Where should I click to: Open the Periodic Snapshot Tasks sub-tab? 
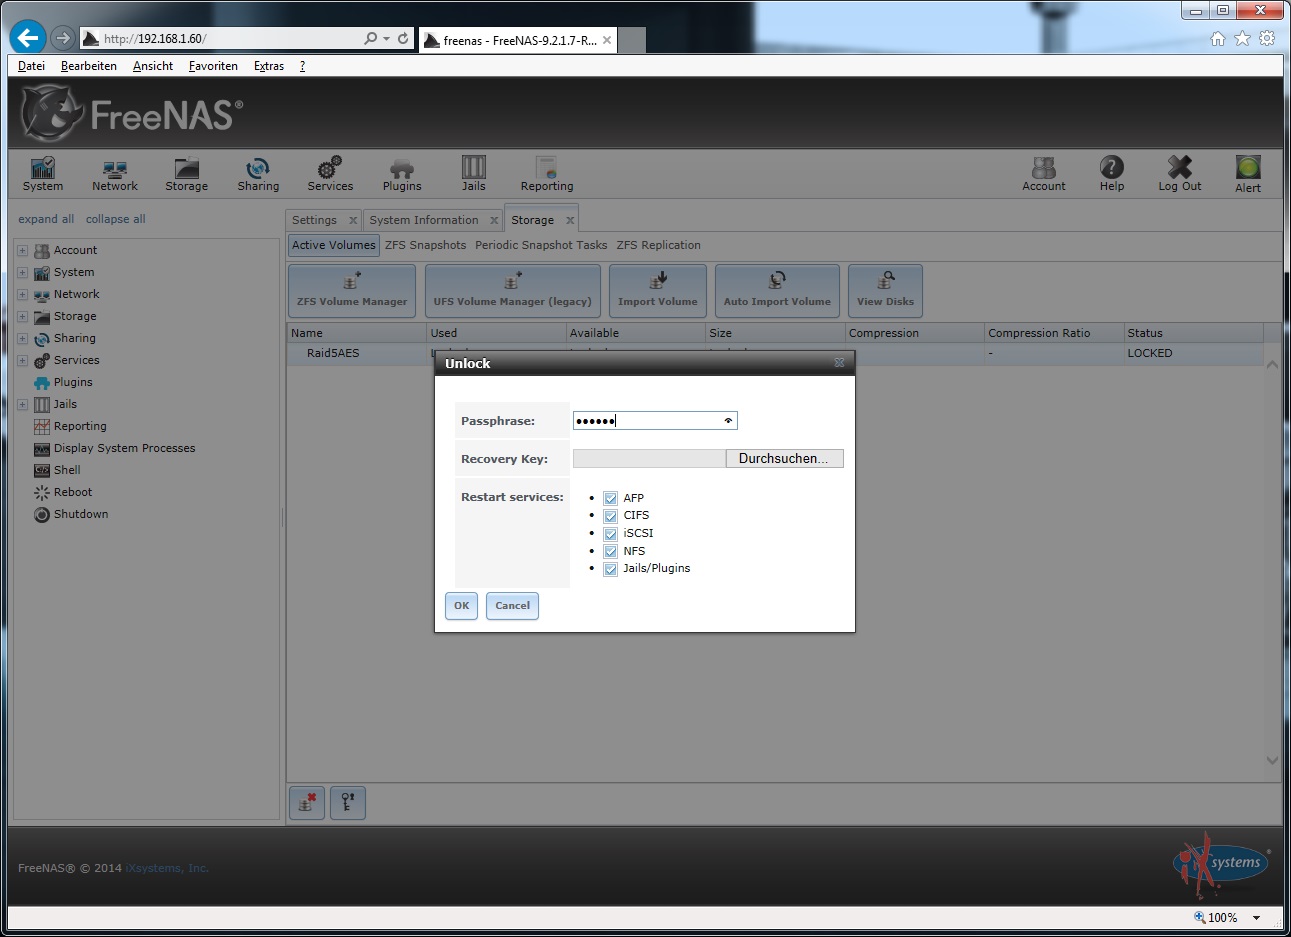coord(541,245)
